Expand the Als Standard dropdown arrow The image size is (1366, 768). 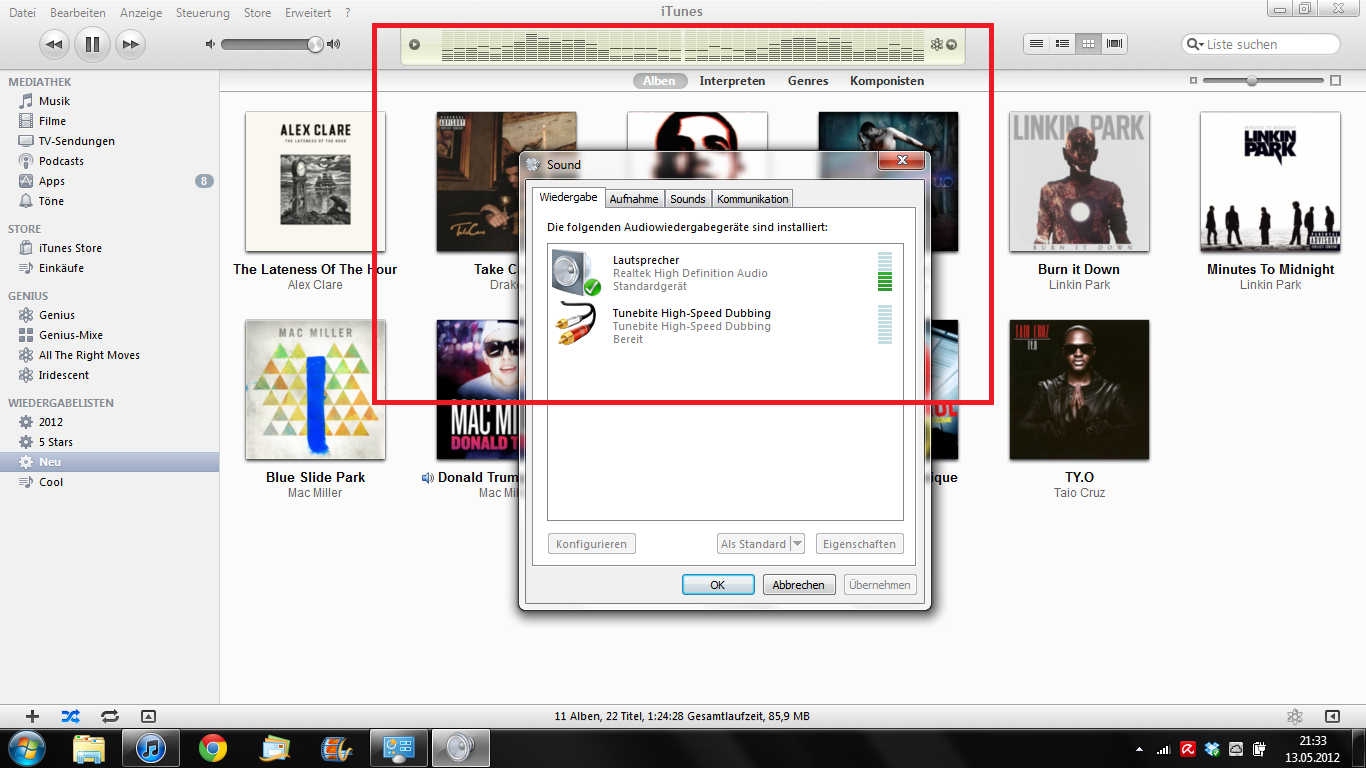coord(797,544)
